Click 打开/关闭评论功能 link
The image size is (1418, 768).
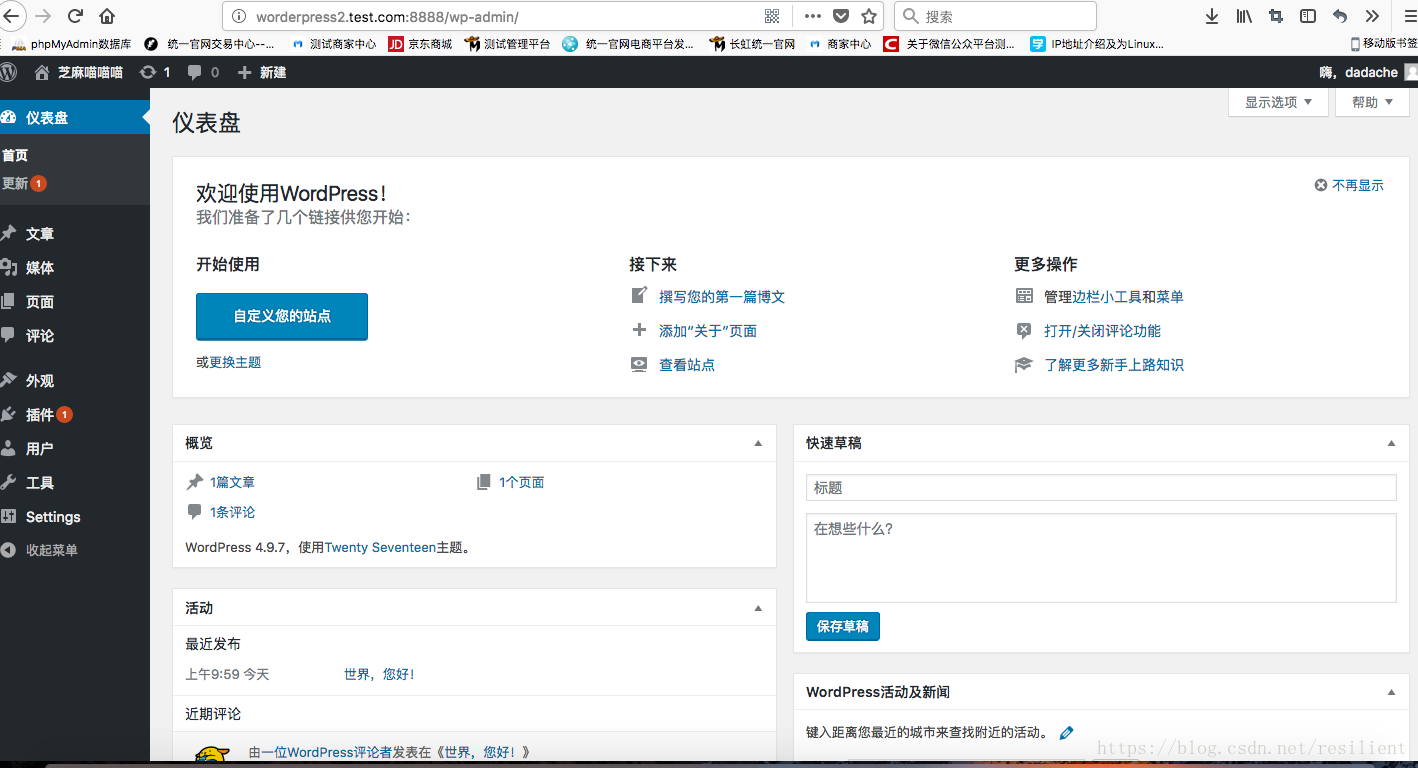tap(1103, 331)
